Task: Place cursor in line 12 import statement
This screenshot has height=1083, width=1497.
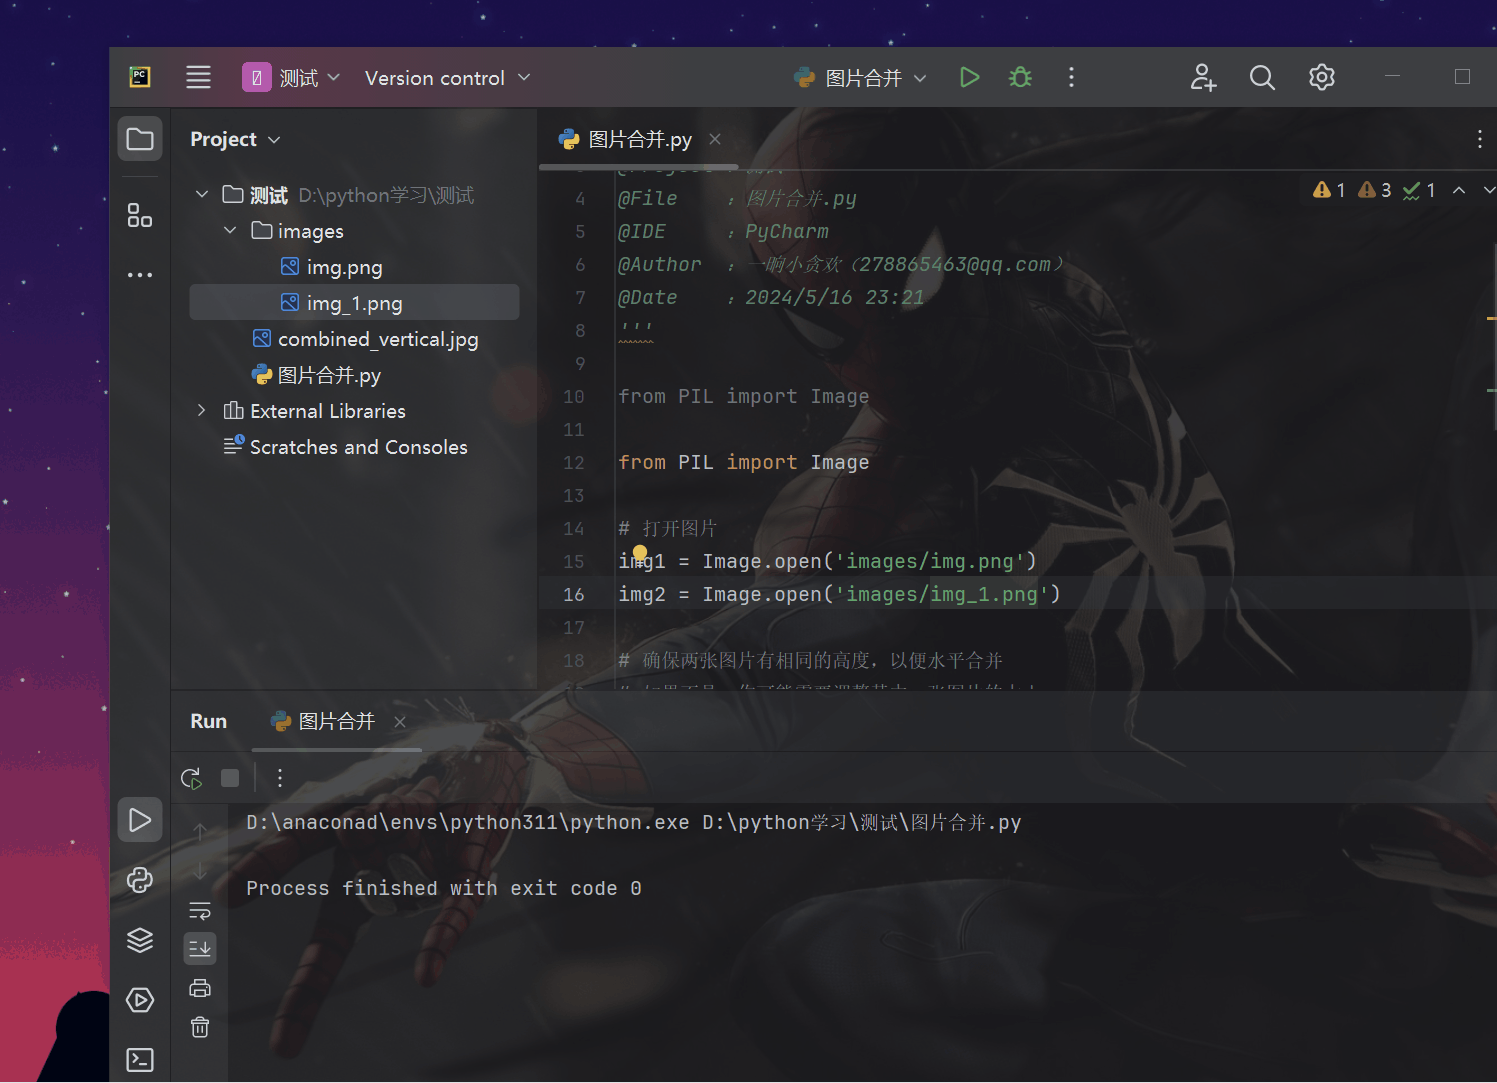Action: (743, 462)
